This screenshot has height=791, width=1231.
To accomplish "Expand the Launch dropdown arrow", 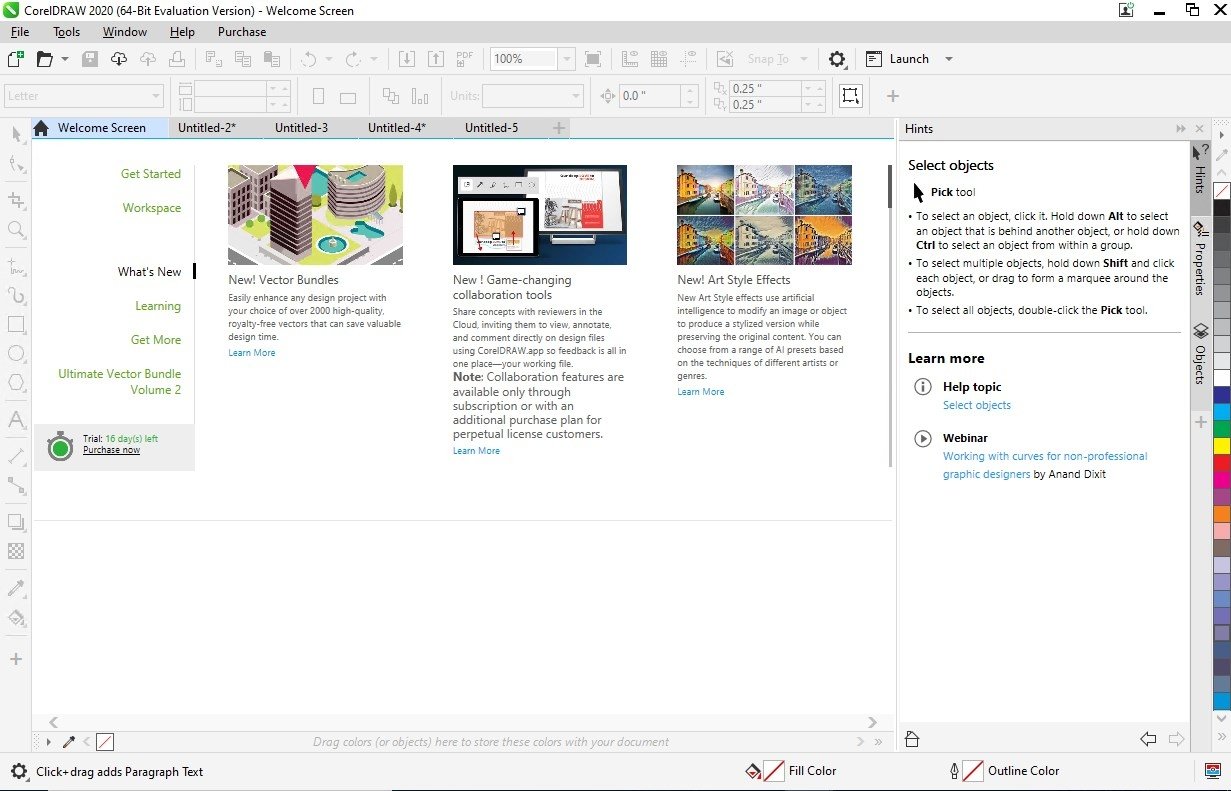I will pos(949,59).
